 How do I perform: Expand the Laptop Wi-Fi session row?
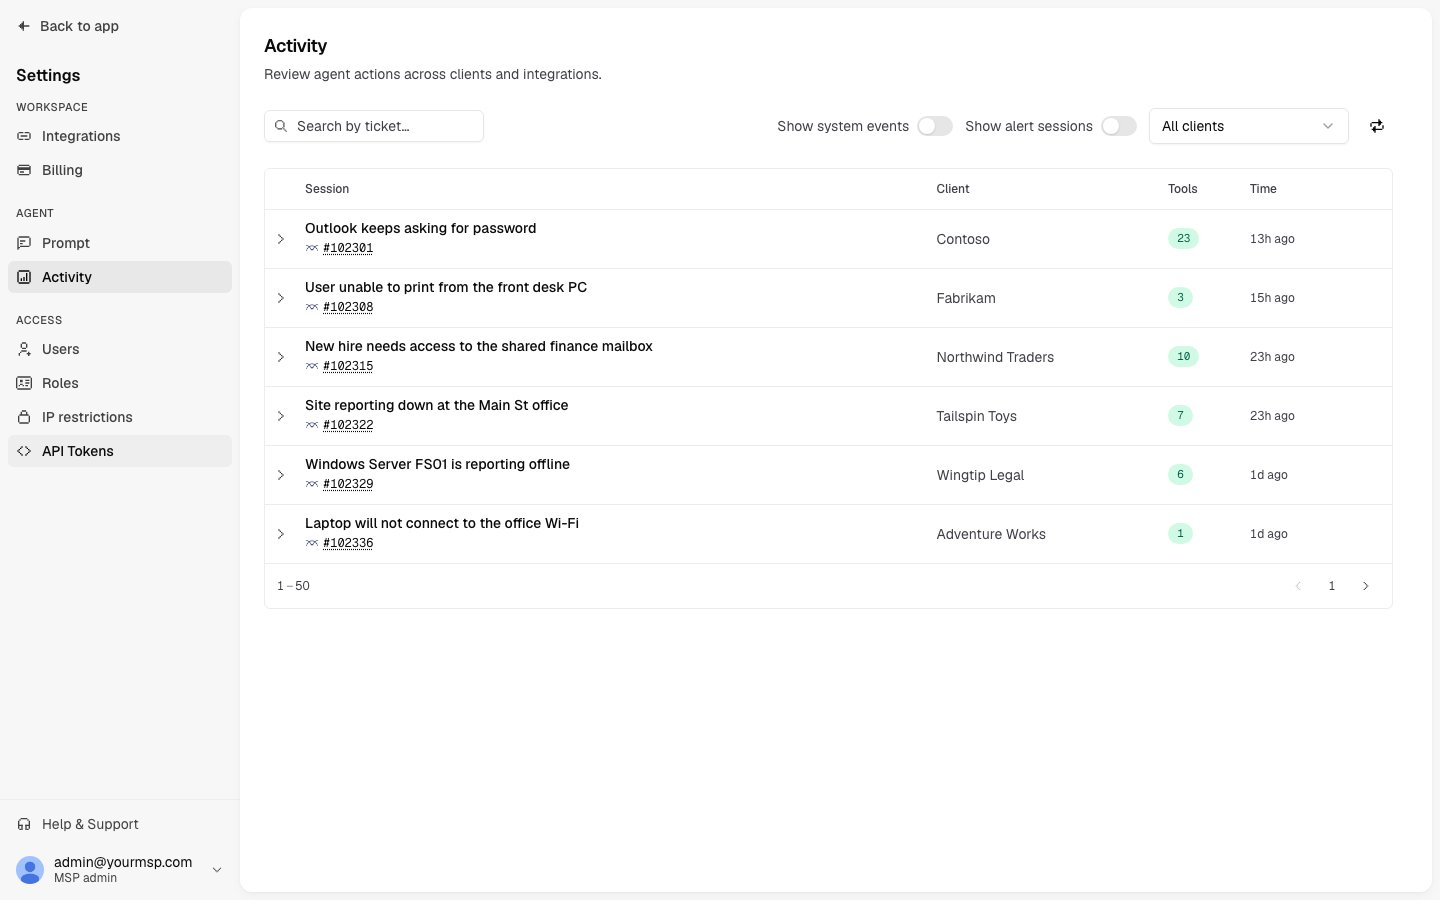coord(281,534)
